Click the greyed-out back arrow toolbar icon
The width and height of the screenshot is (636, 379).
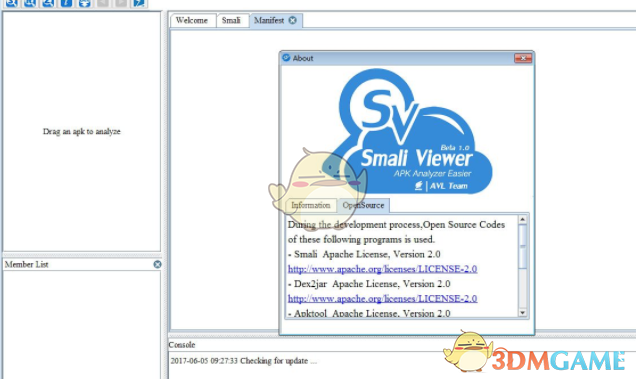pyautogui.click(x=103, y=3)
